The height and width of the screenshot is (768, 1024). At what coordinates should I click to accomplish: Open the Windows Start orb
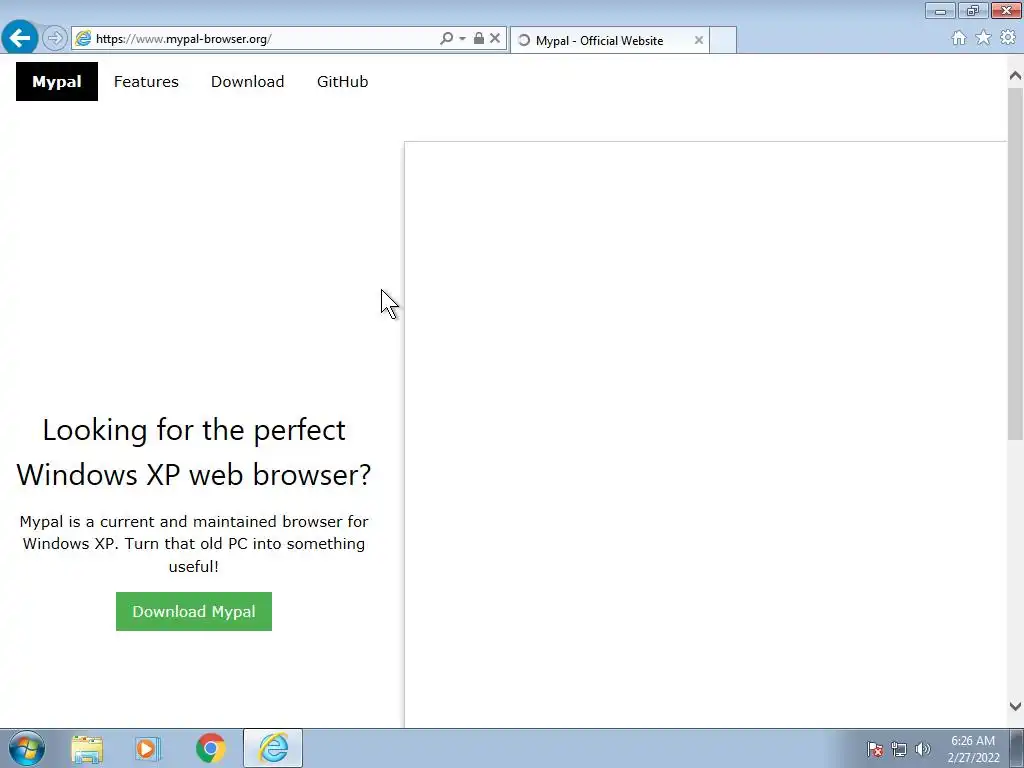click(x=27, y=748)
